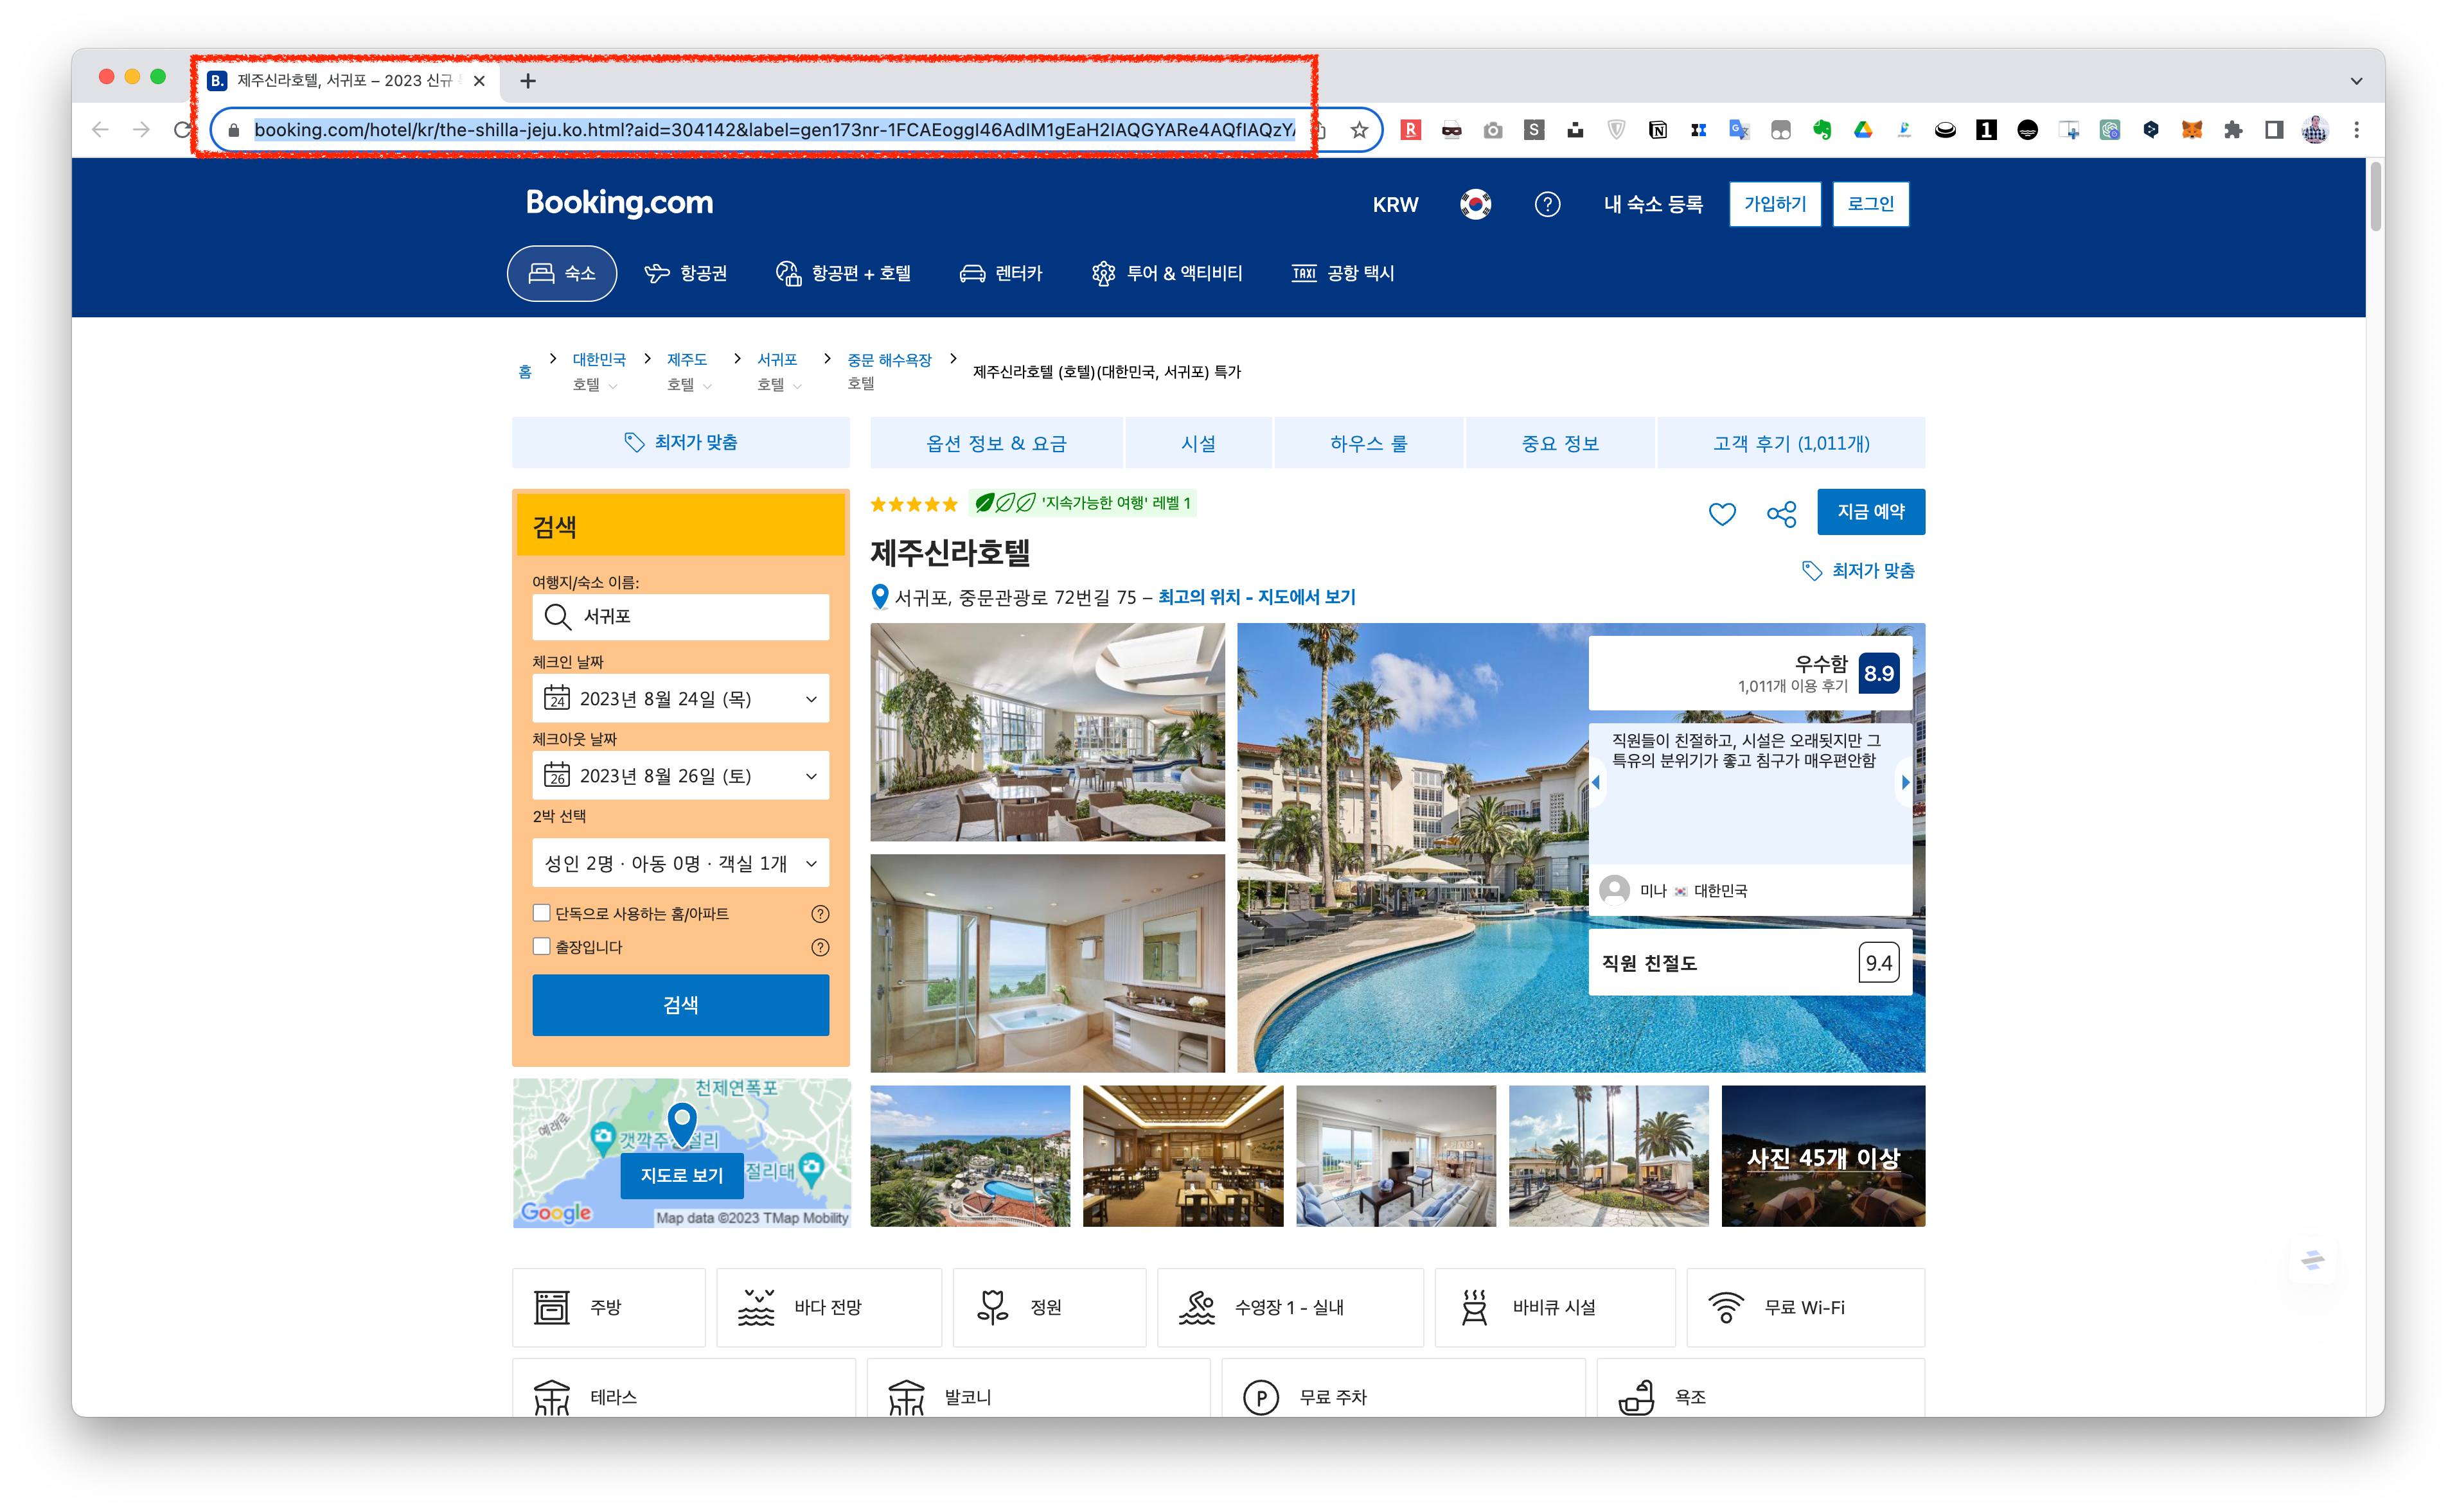Select the 투어 & 액티비티 tab

coord(1167,273)
